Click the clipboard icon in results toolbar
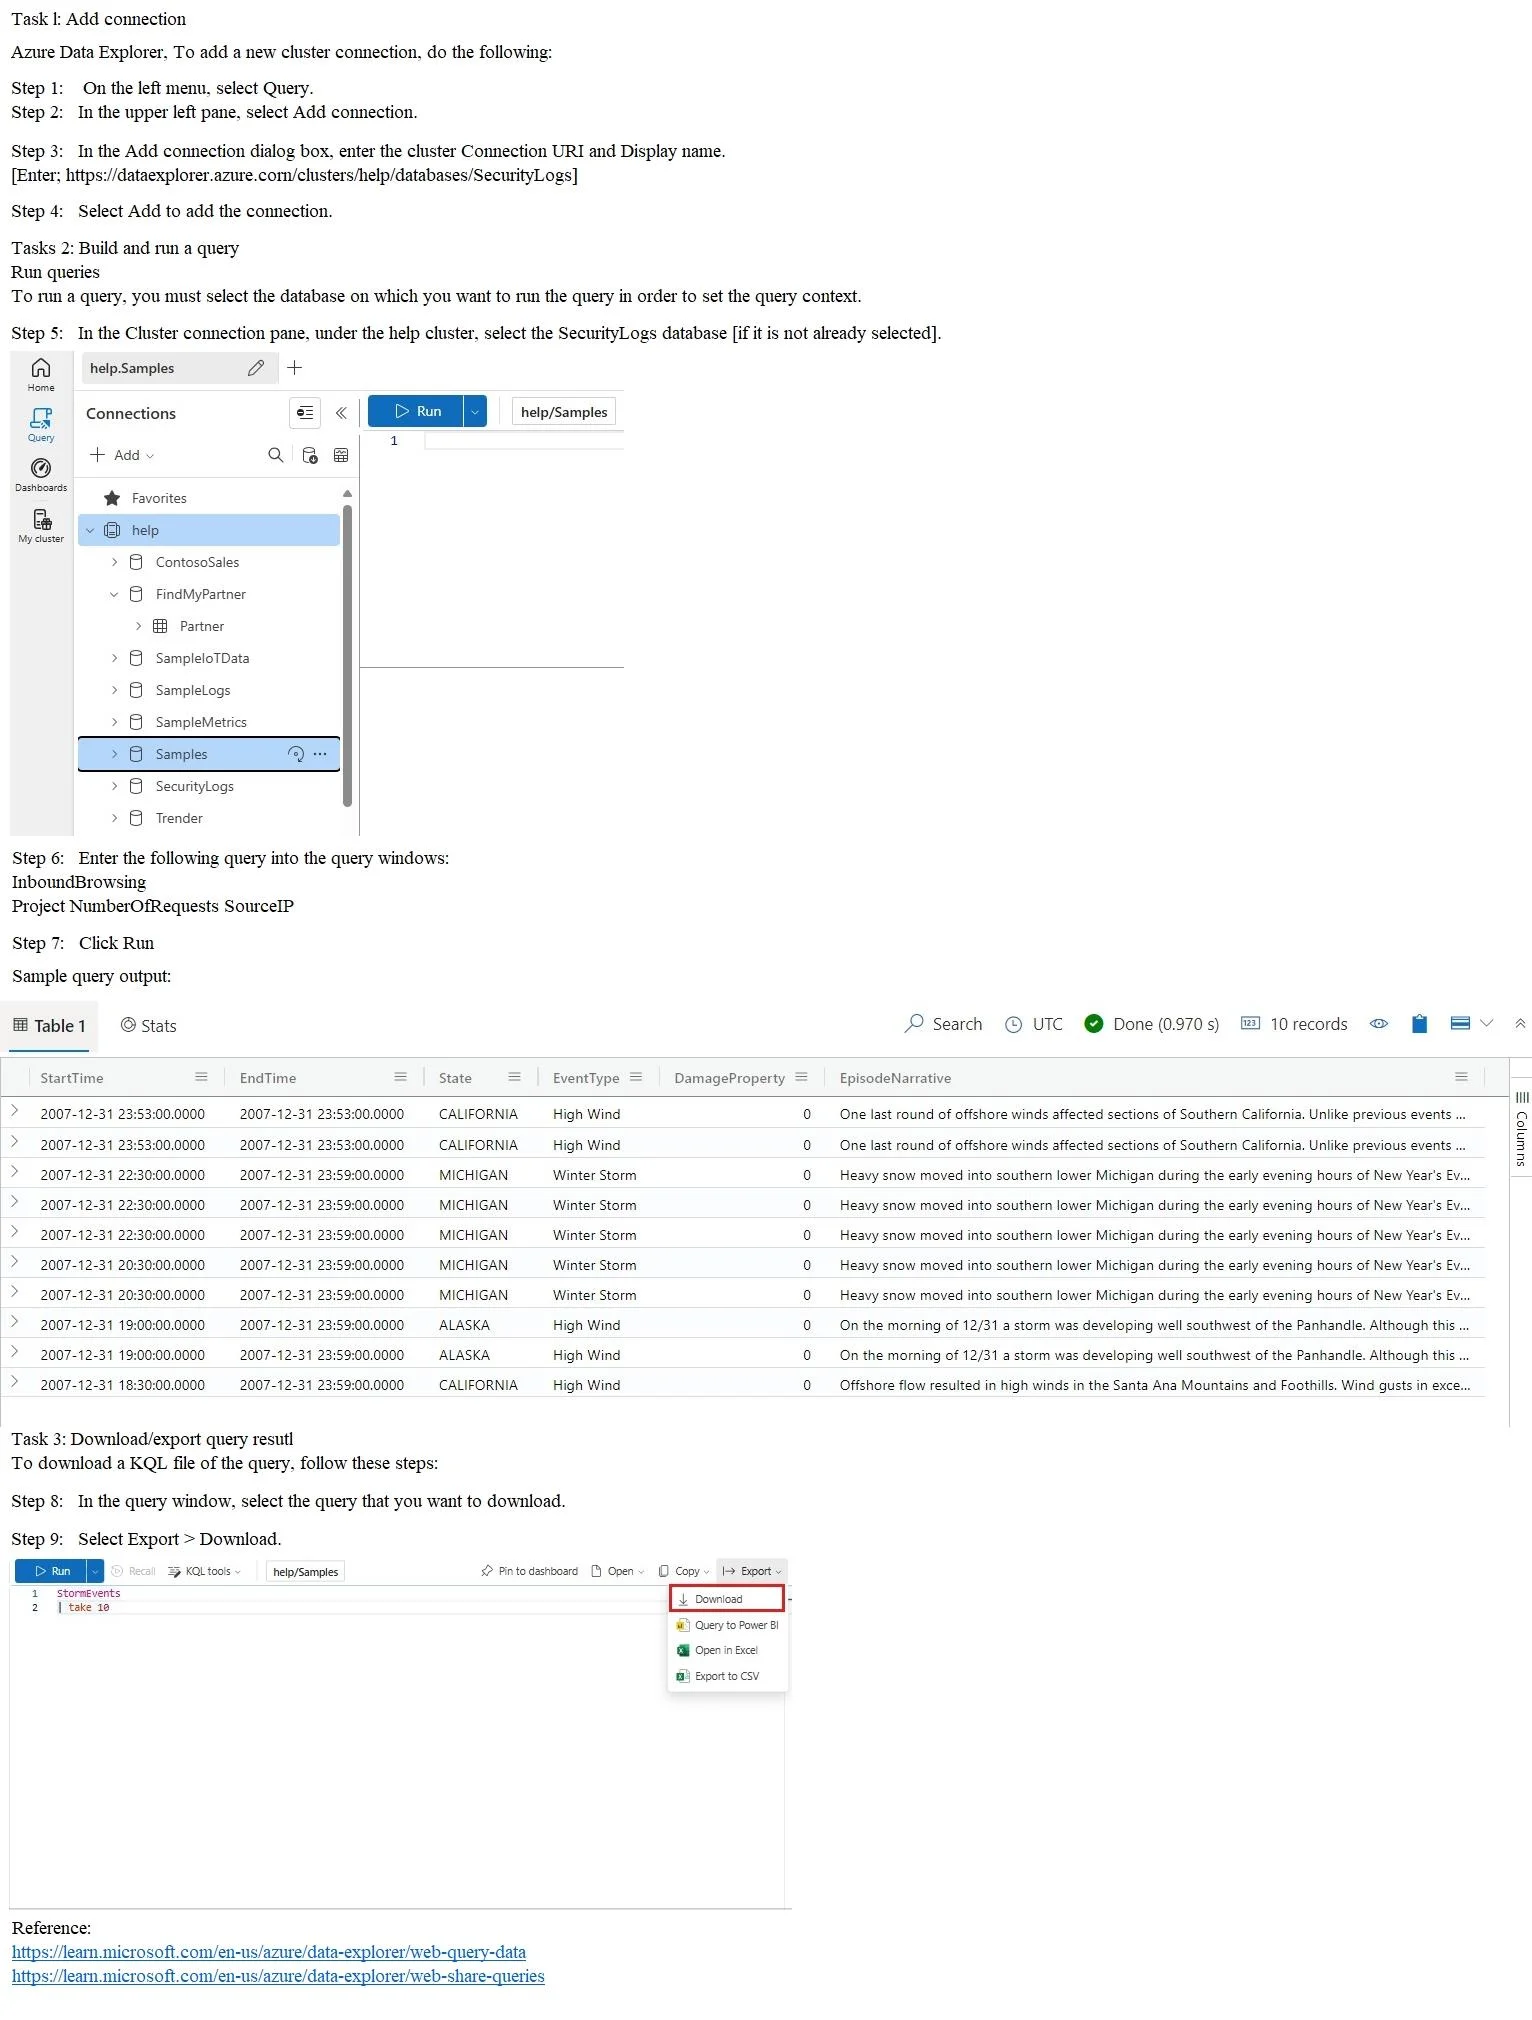This screenshot has height=2020, width=1532. coord(1419,1024)
